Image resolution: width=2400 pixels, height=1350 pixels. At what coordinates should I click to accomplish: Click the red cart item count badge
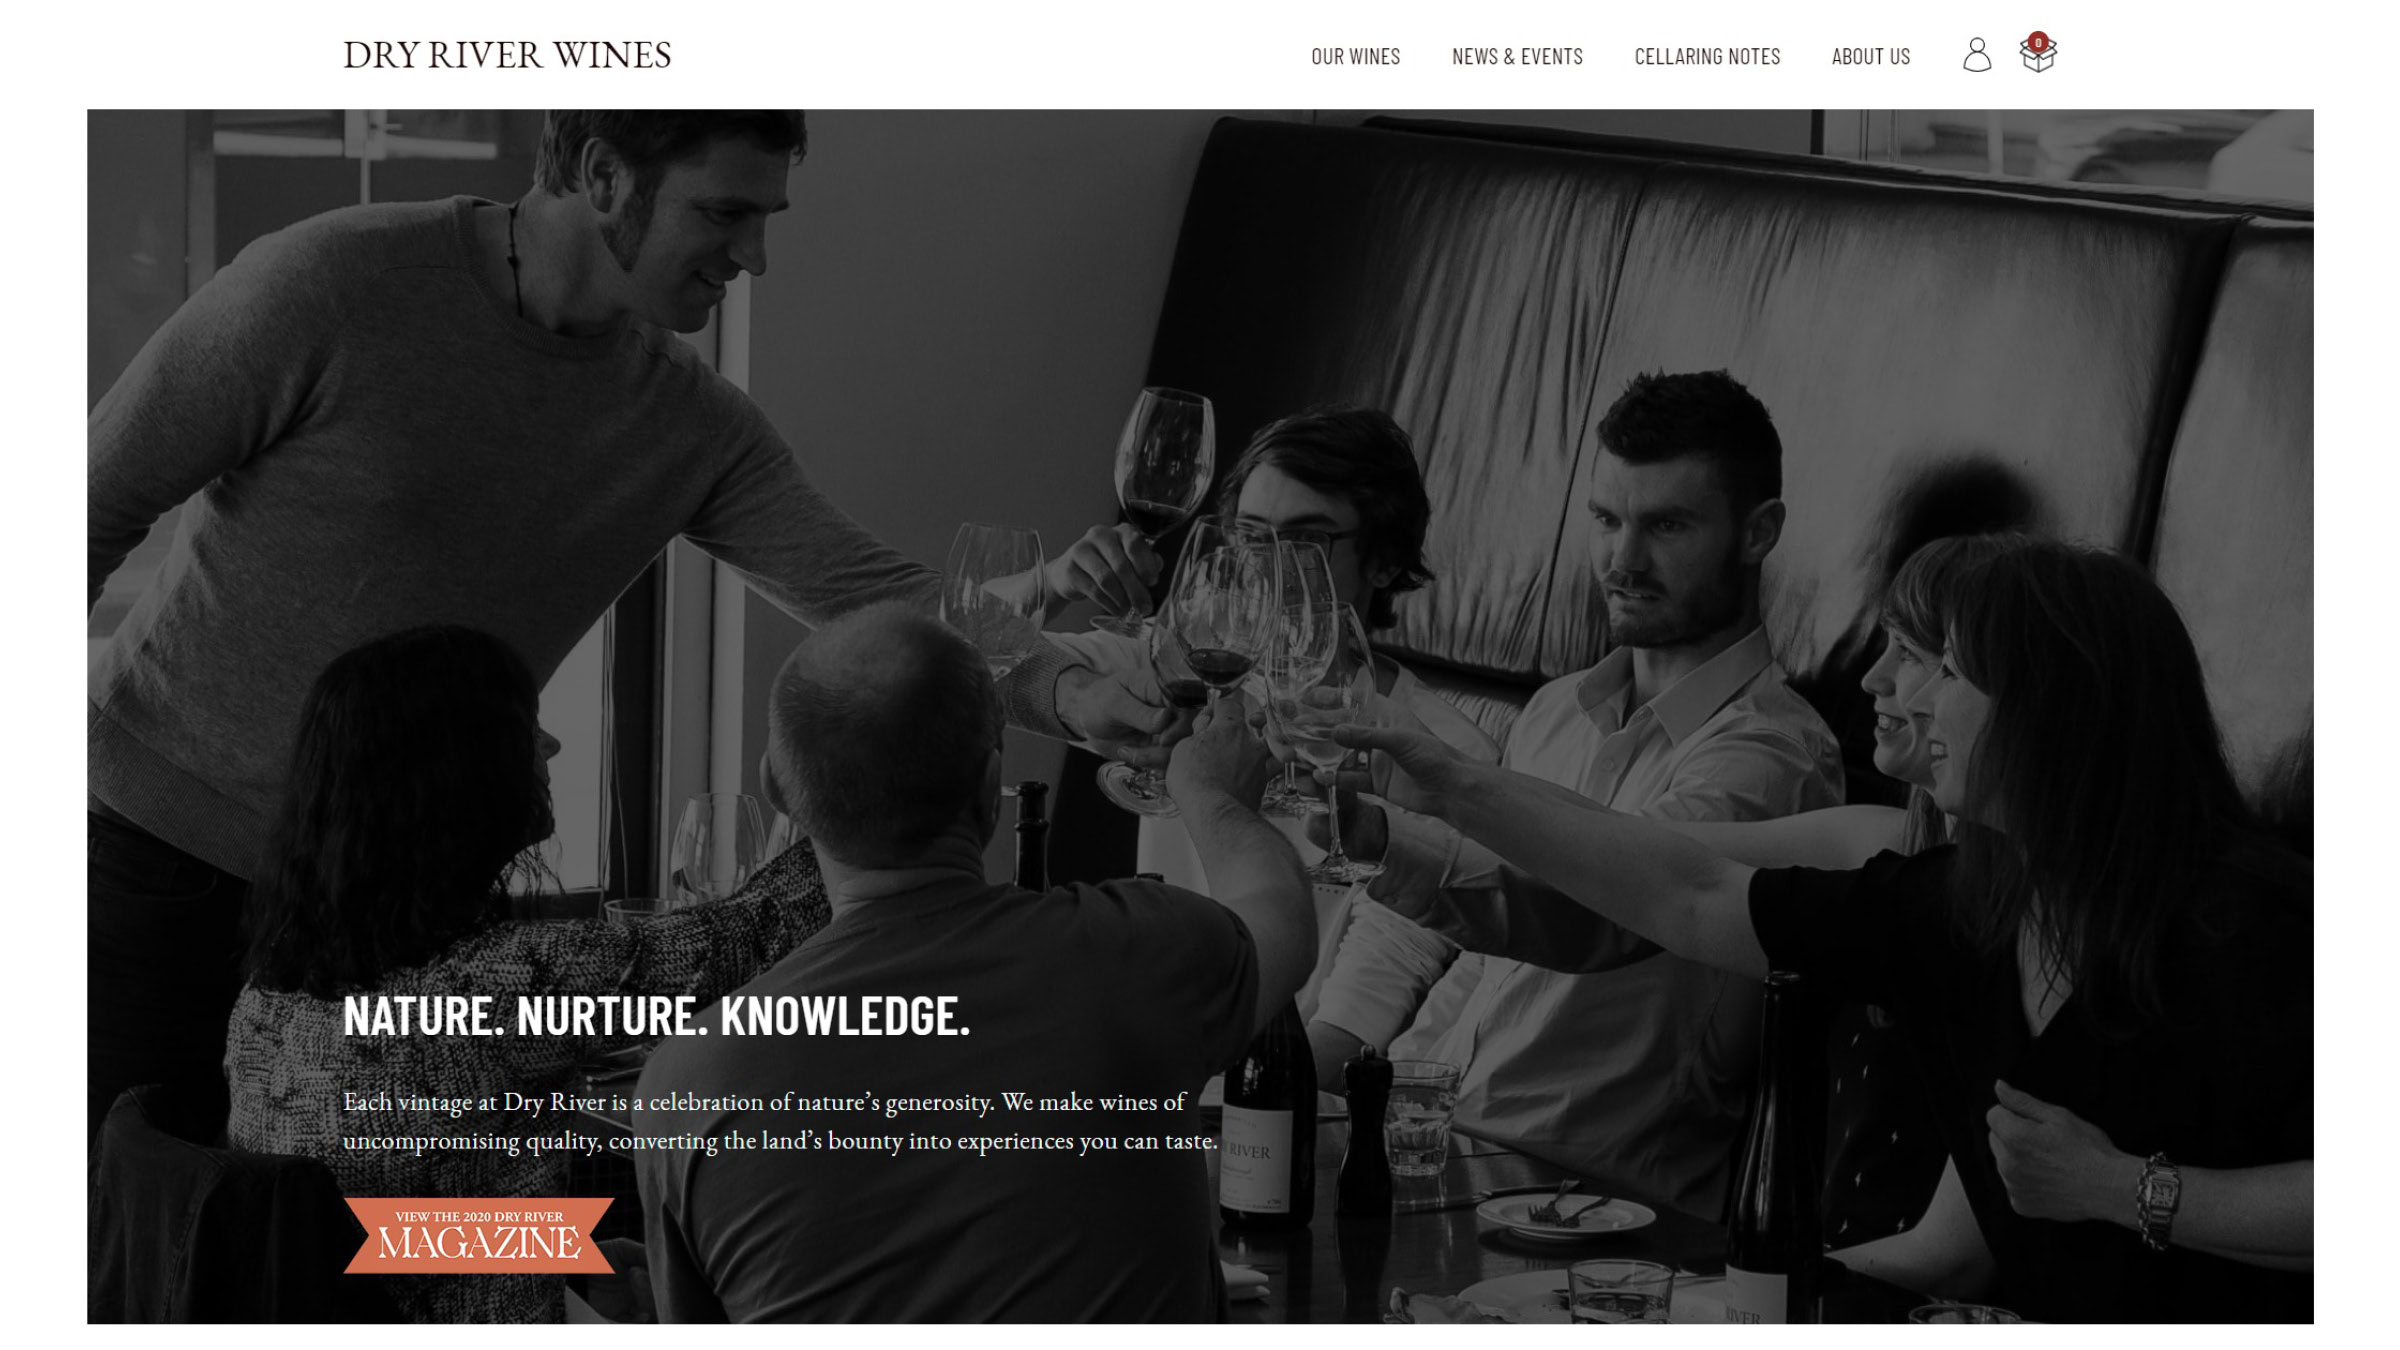(2038, 42)
